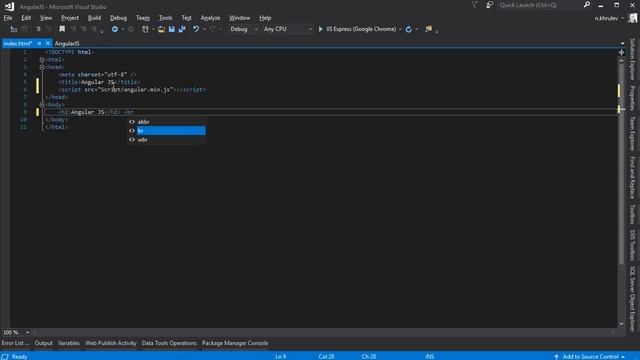
Task: Click the account avatar picture
Action: (x=633, y=18)
